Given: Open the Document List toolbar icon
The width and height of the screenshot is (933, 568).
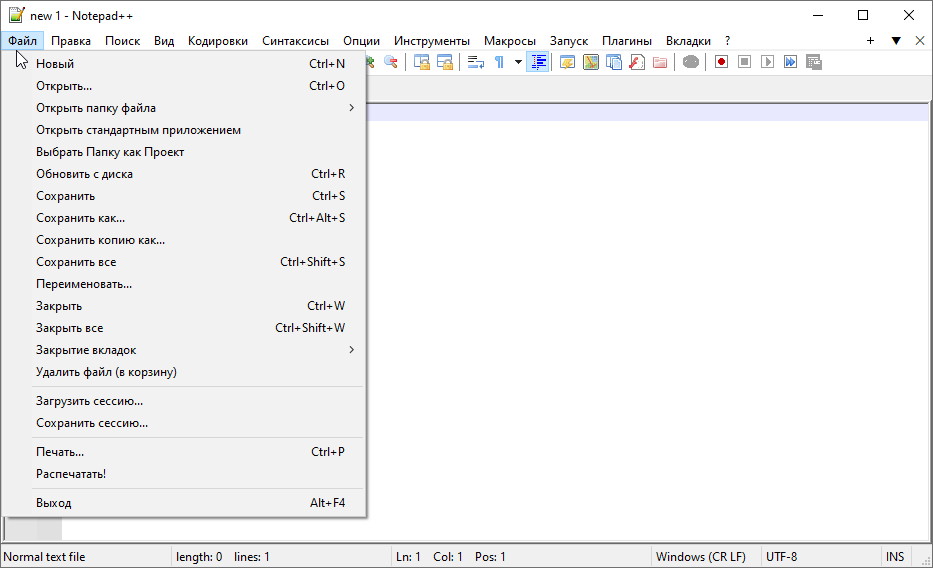Looking at the screenshot, I should pos(614,62).
